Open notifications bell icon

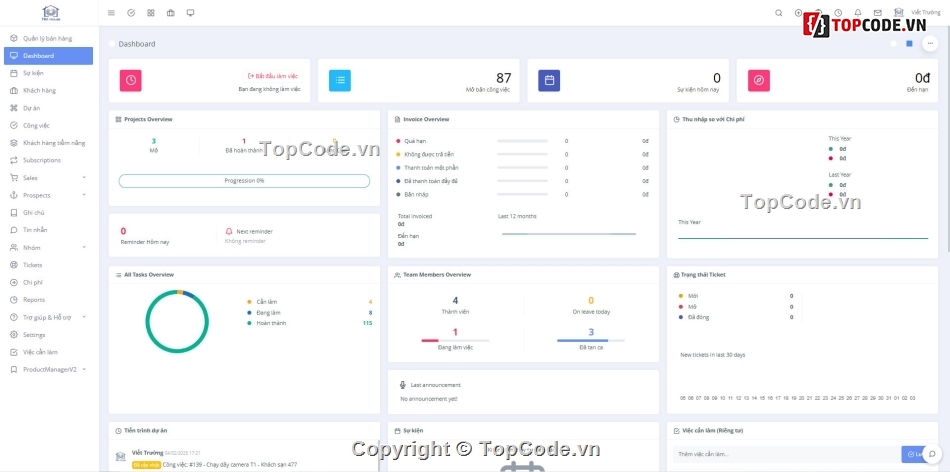pos(858,13)
